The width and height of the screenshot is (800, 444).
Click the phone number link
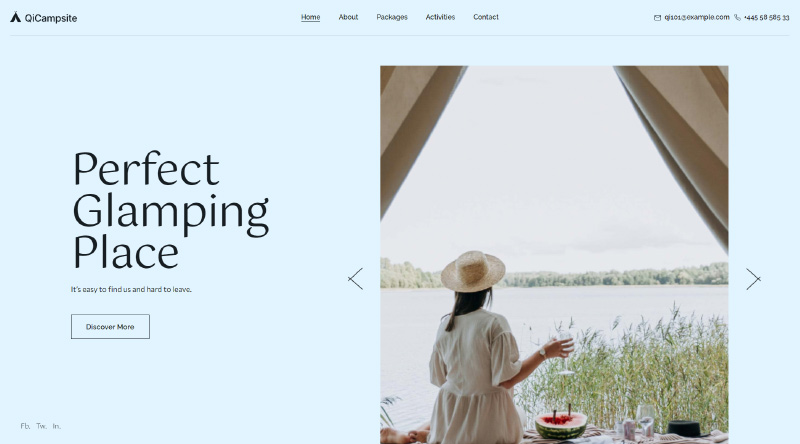pyautogui.click(x=767, y=17)
